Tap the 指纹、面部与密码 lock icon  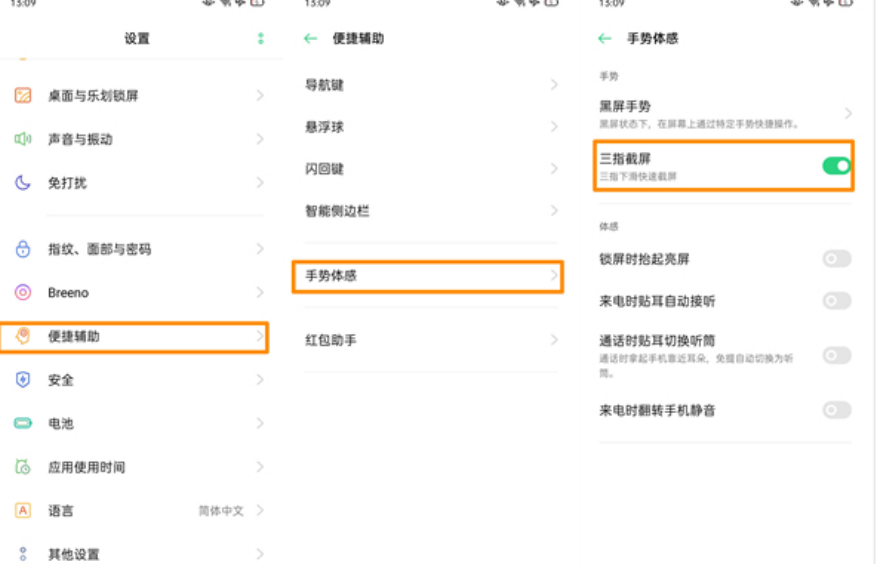pyautogui.click(x=23, y=249)
